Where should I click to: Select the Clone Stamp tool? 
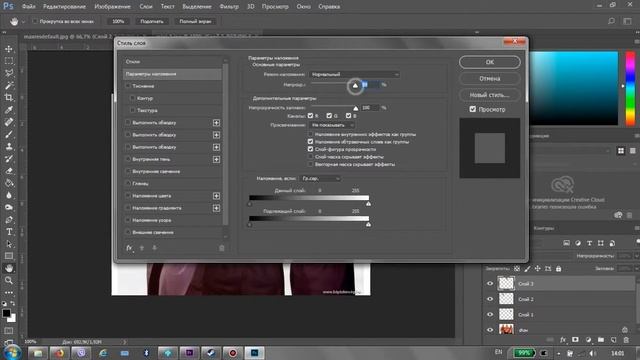pos(9,147)
